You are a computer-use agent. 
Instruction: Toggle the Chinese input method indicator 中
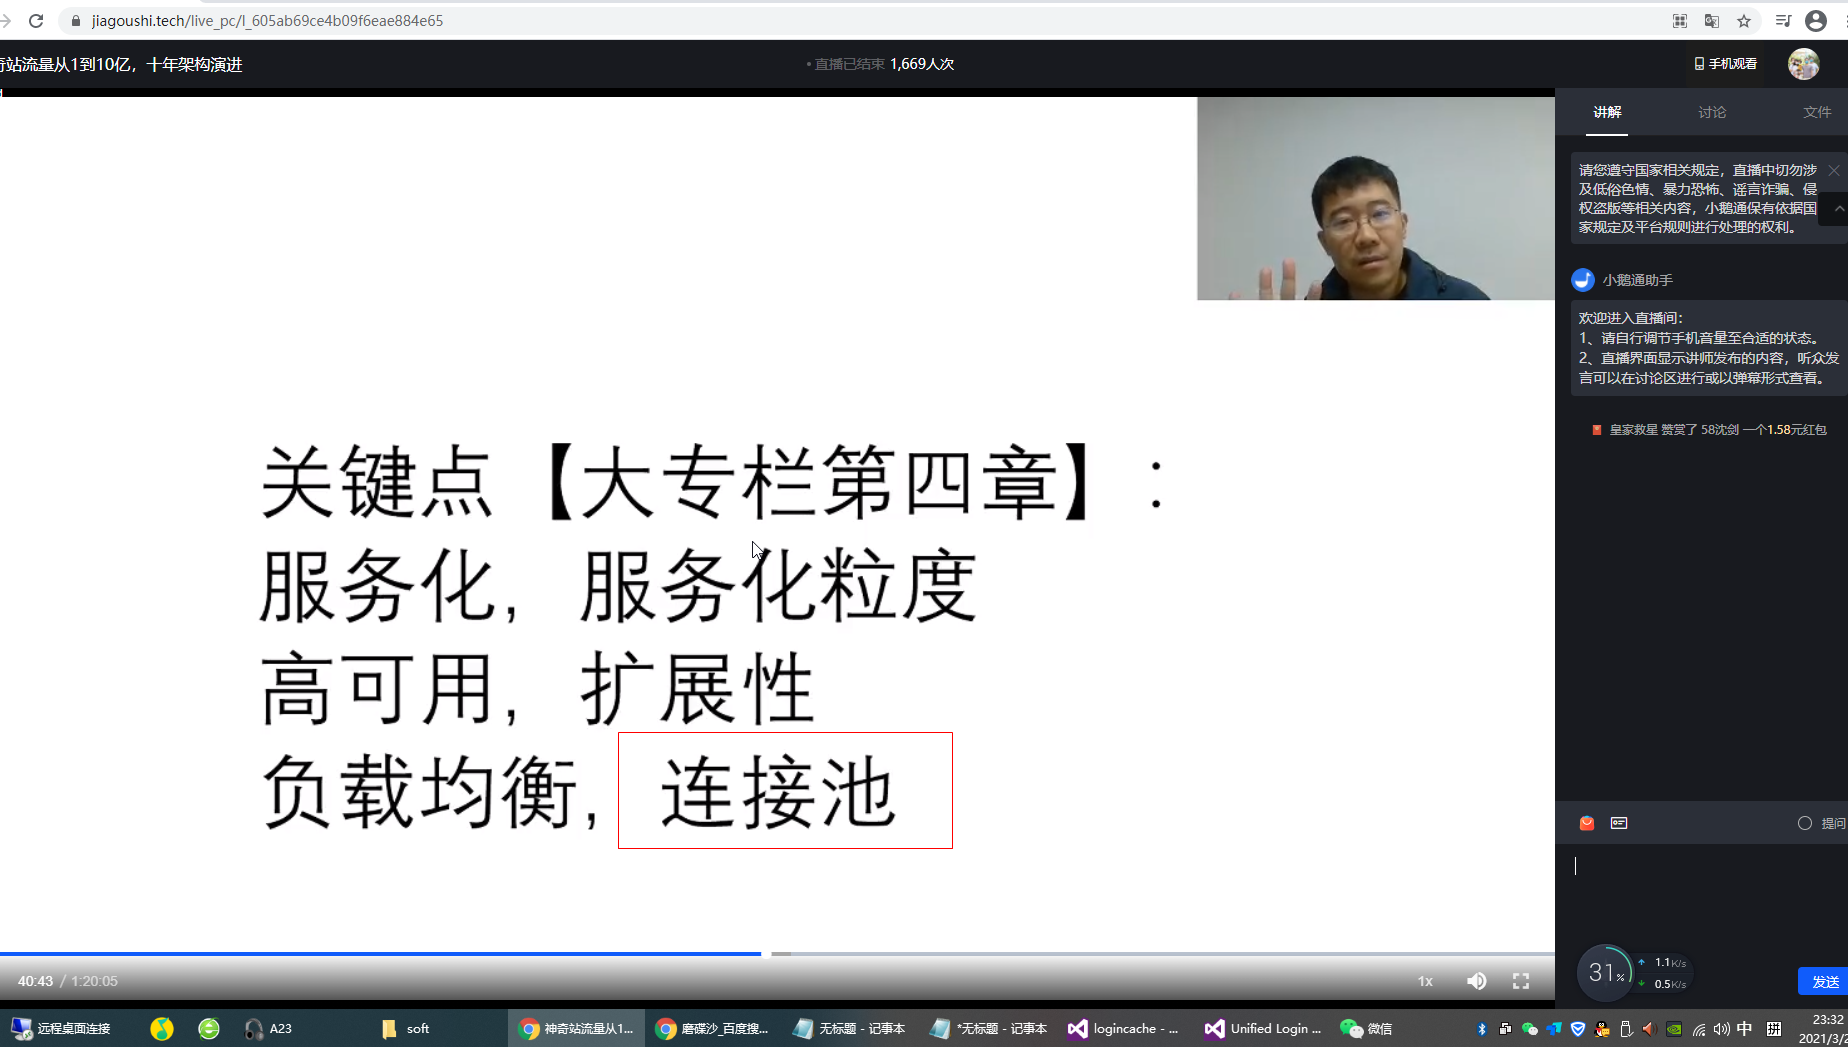(x=1744, y=1028)
